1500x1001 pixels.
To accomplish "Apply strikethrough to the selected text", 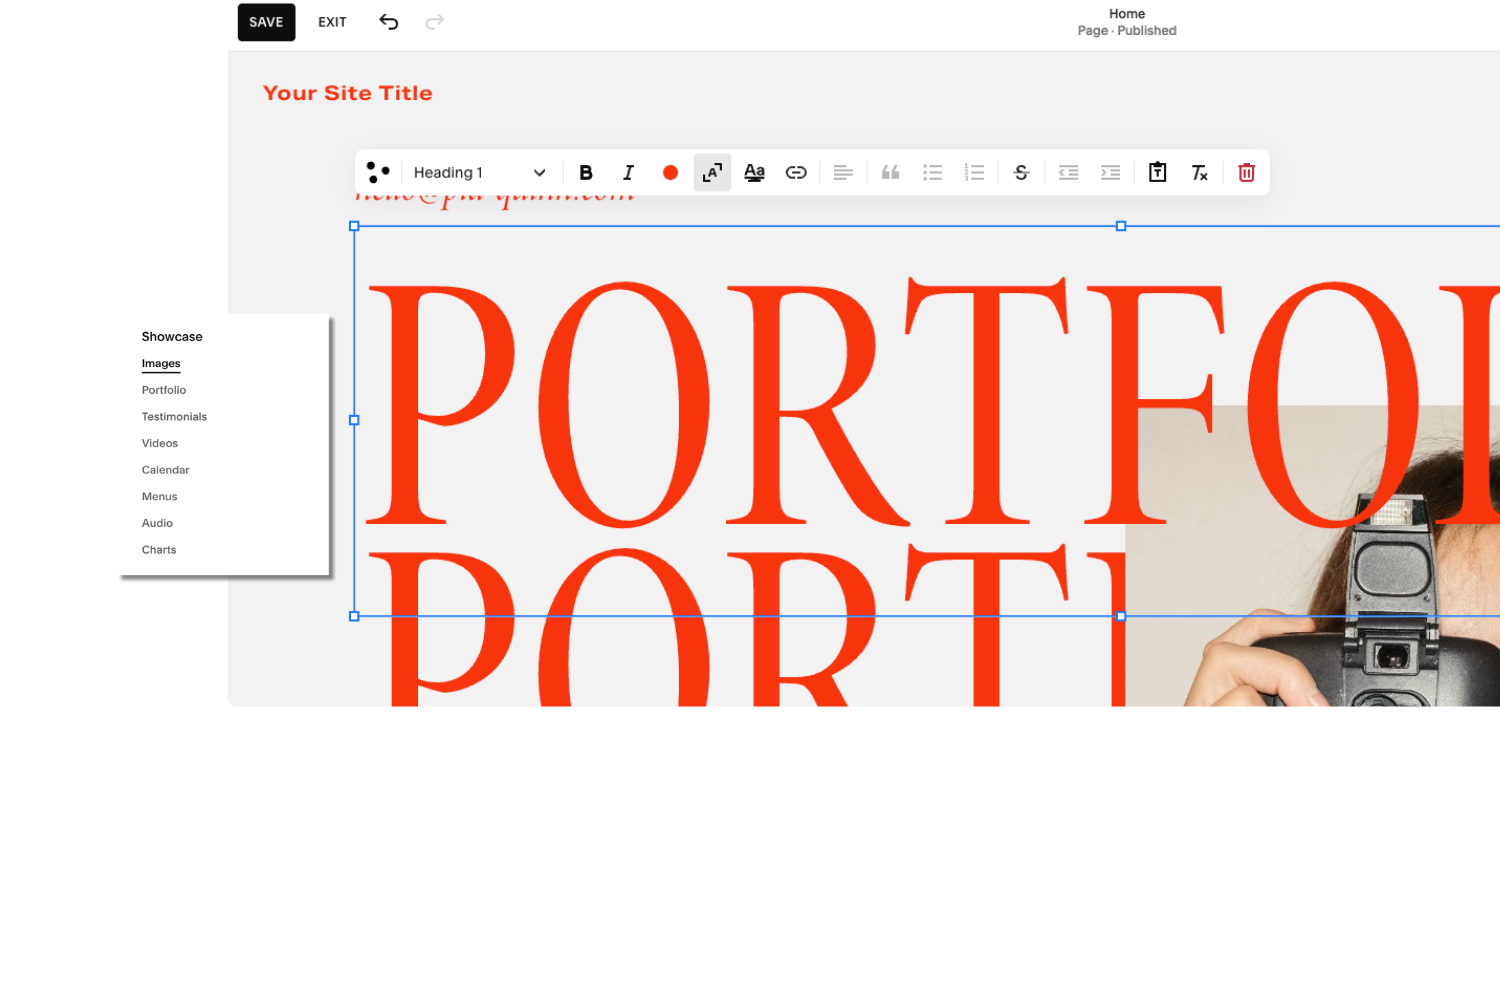I will 1021,172.
